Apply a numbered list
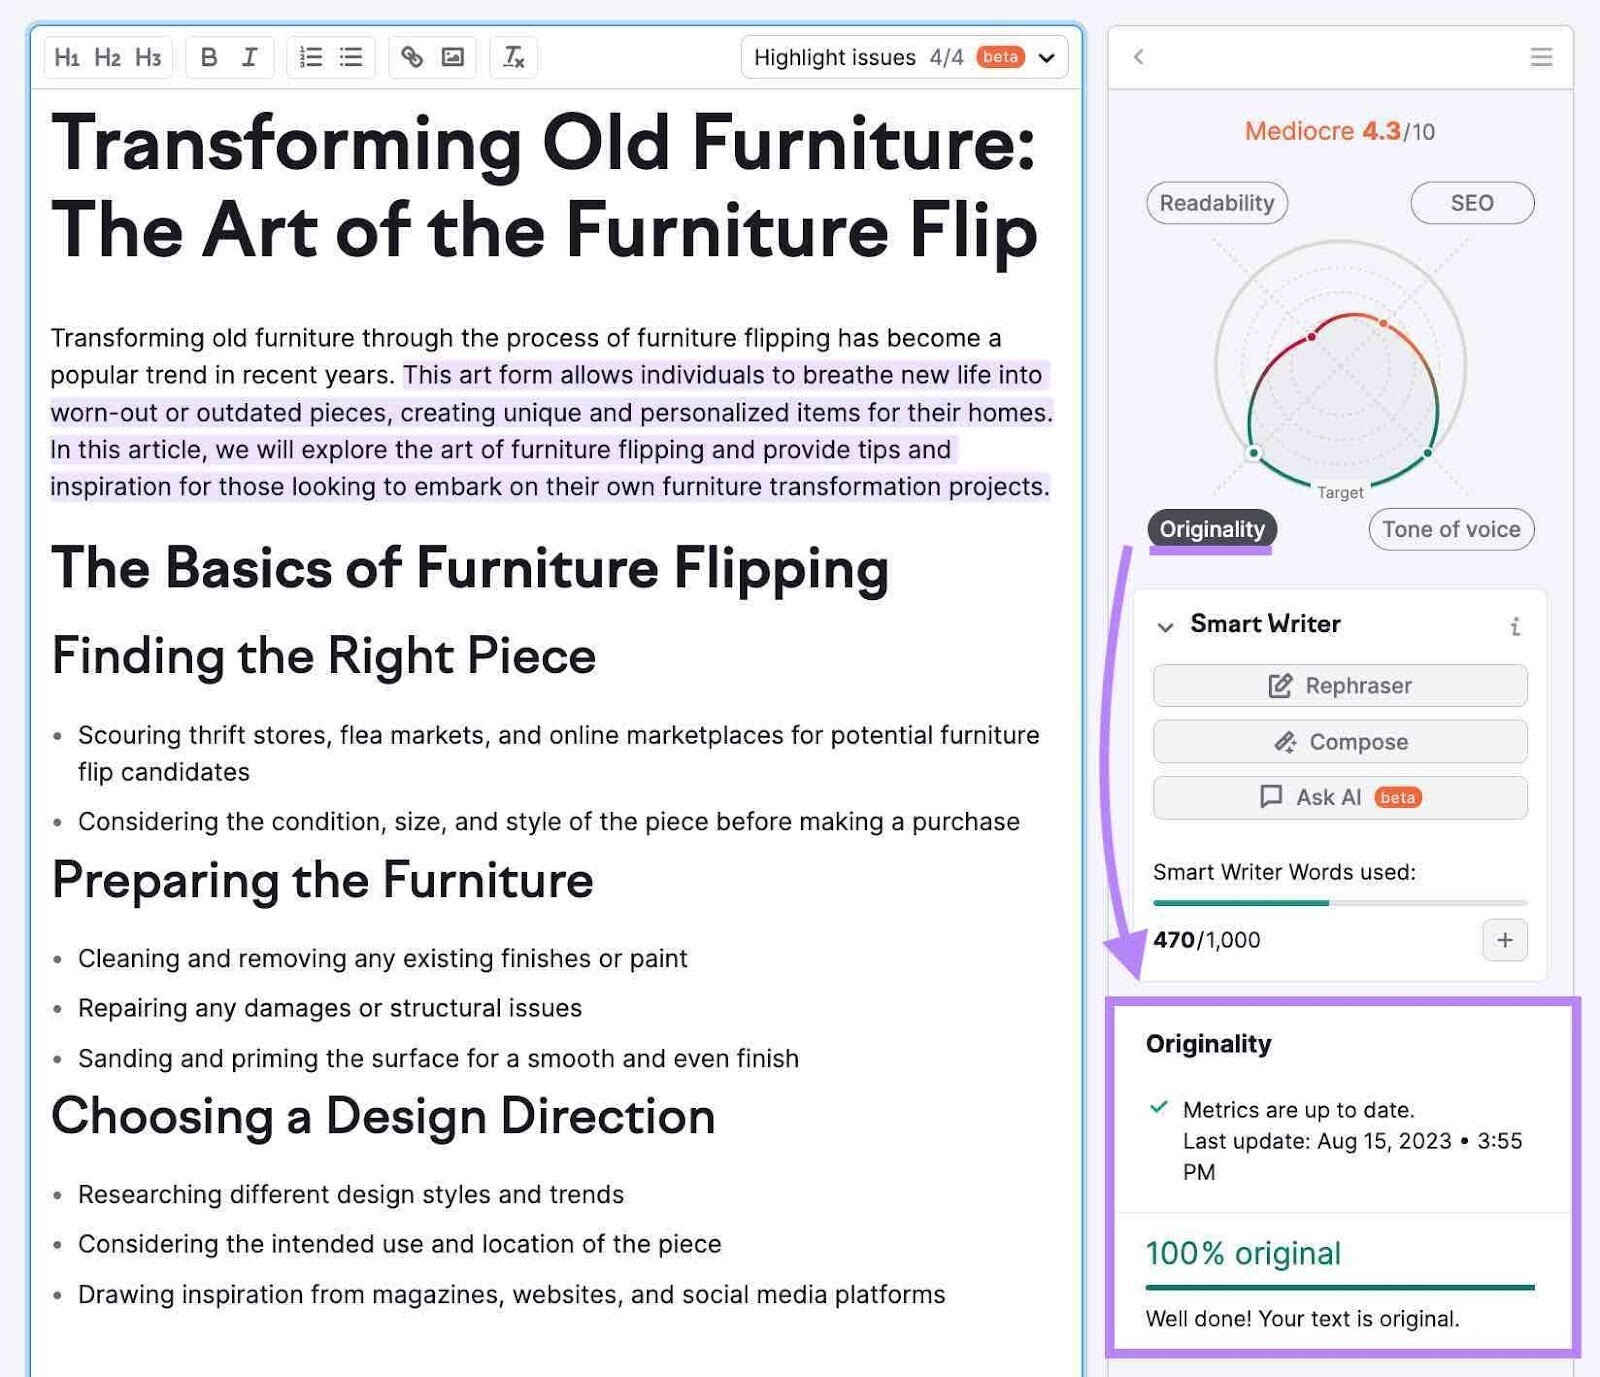 point(310,57)
